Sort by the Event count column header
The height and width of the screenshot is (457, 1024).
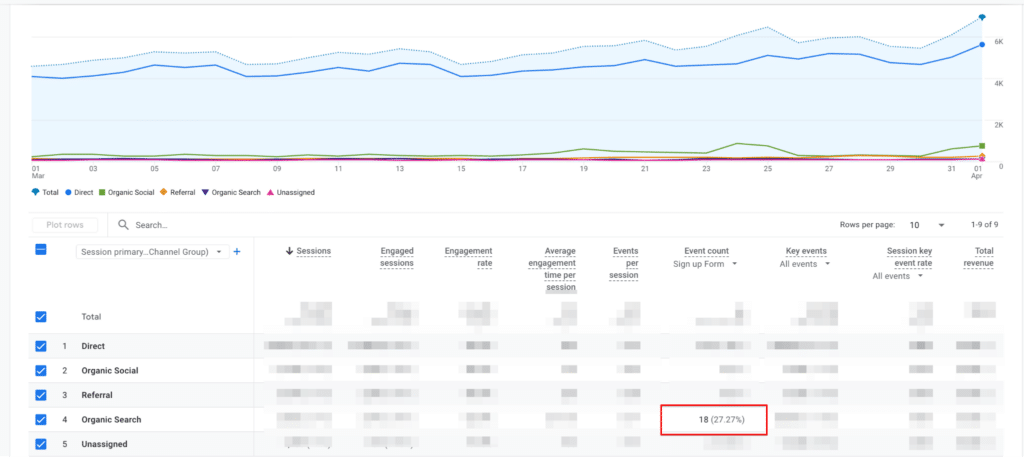pyautogui.click(x=707, y=251)
